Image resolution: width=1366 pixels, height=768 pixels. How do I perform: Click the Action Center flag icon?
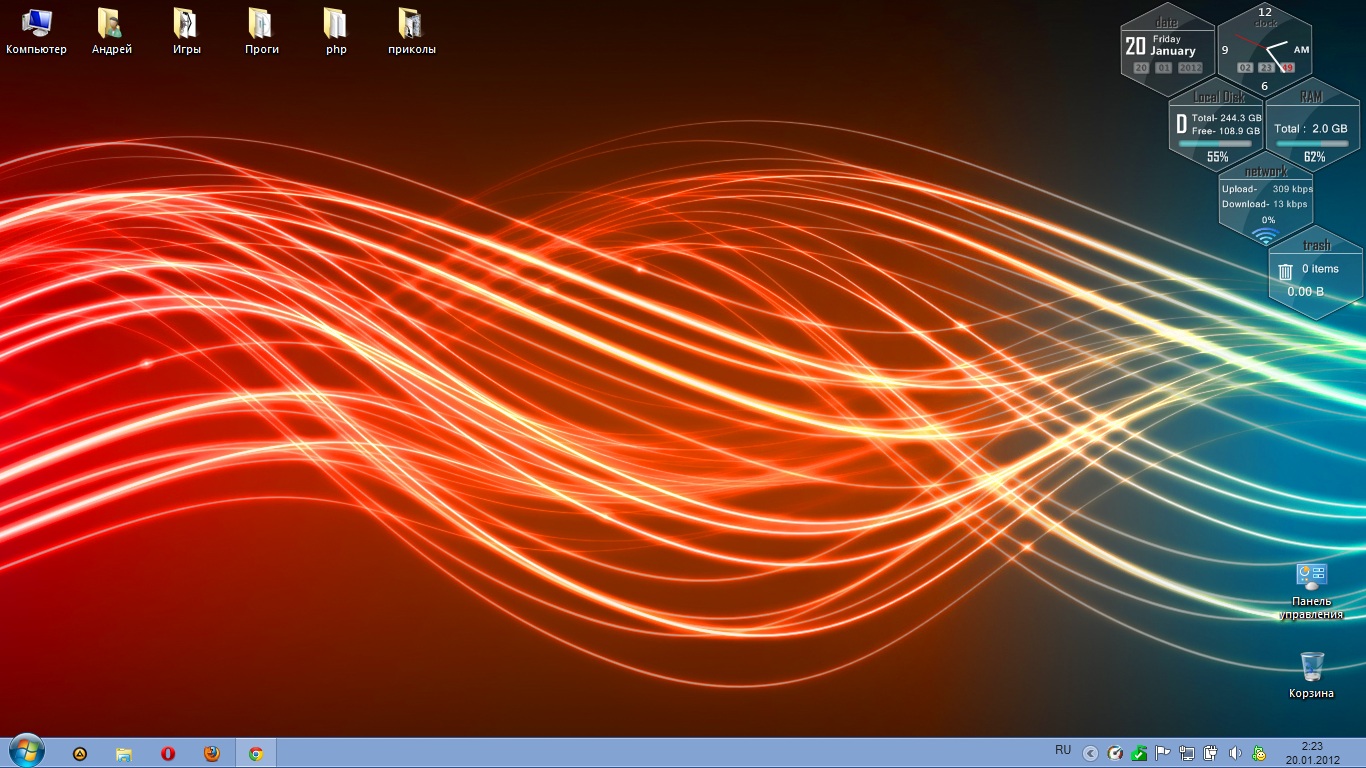pyautogui.click(x=1163, y=754)
